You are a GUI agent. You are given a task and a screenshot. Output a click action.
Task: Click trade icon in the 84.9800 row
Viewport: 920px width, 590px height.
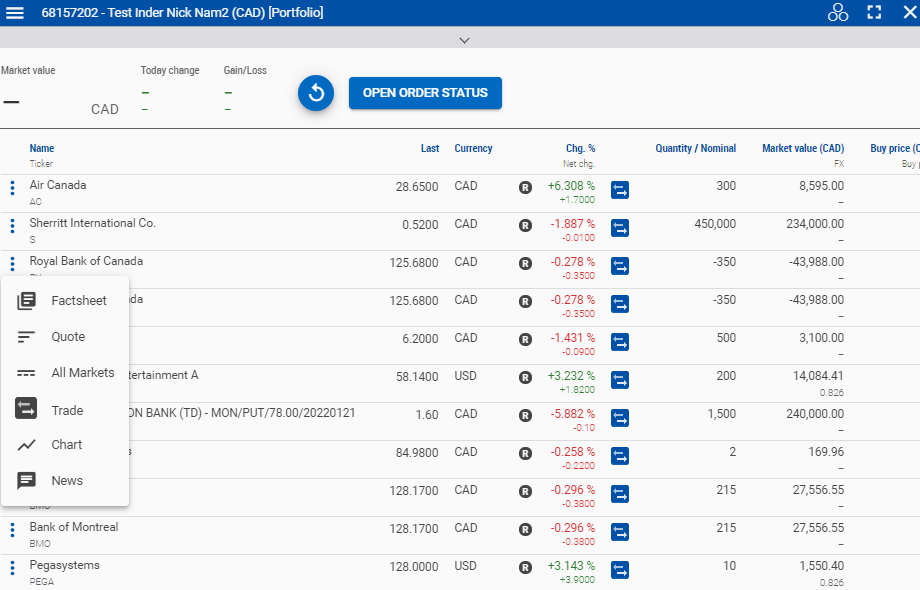coord(620,456)
